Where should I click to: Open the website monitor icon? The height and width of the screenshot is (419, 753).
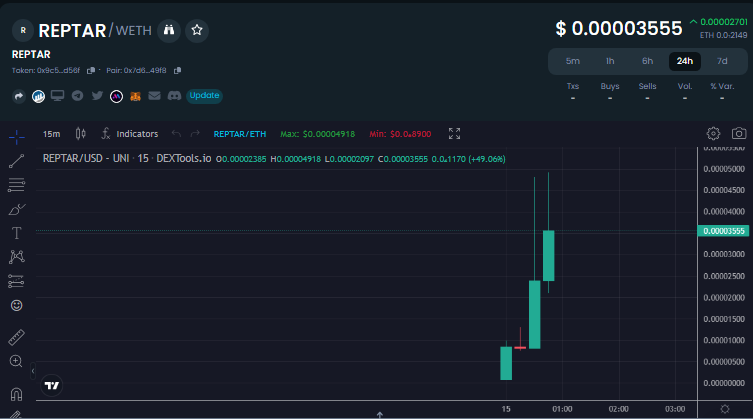tap(58, 96)
